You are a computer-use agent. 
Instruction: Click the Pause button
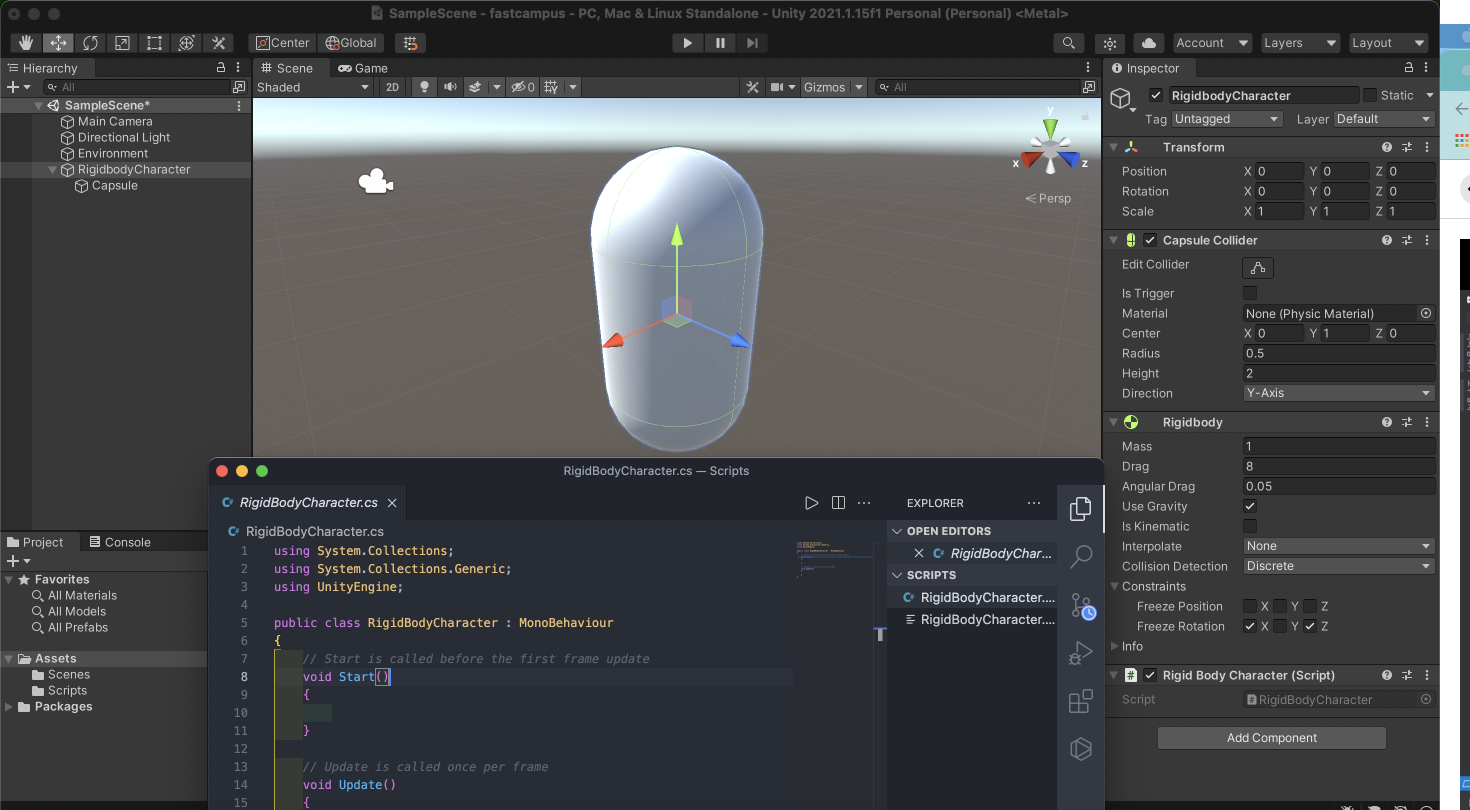tap(720, 43)
